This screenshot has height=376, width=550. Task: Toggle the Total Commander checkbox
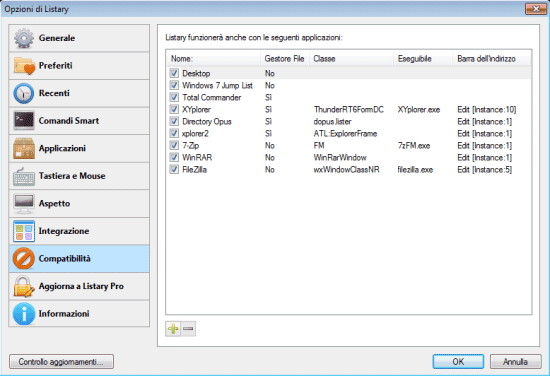click(174, 97)
